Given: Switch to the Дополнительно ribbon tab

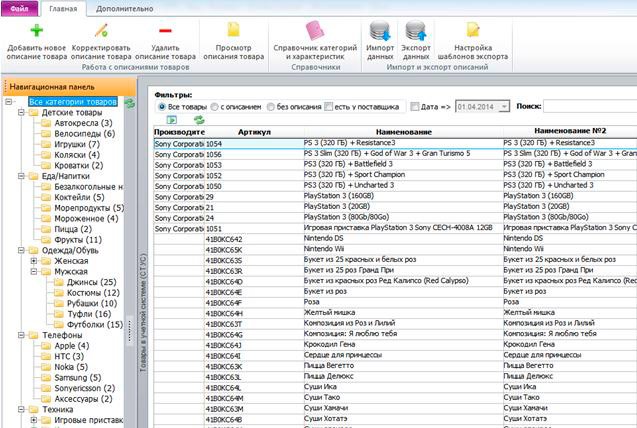Looking at the screenshot, I should [x=124, y=9].
